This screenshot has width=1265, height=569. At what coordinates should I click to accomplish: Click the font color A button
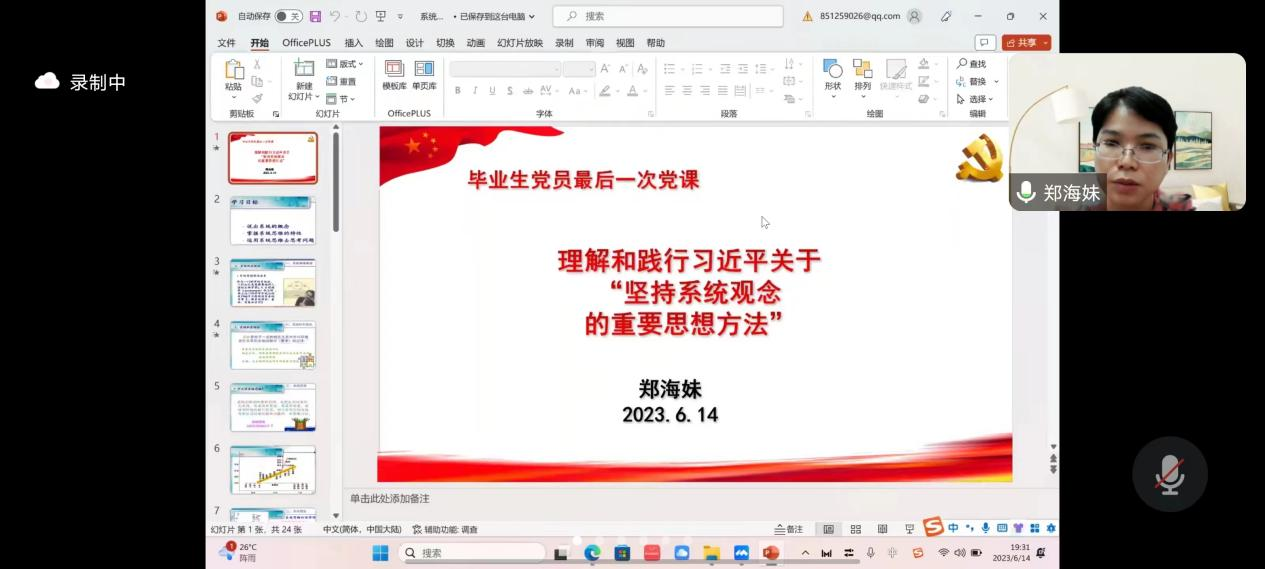pos(632,91)
